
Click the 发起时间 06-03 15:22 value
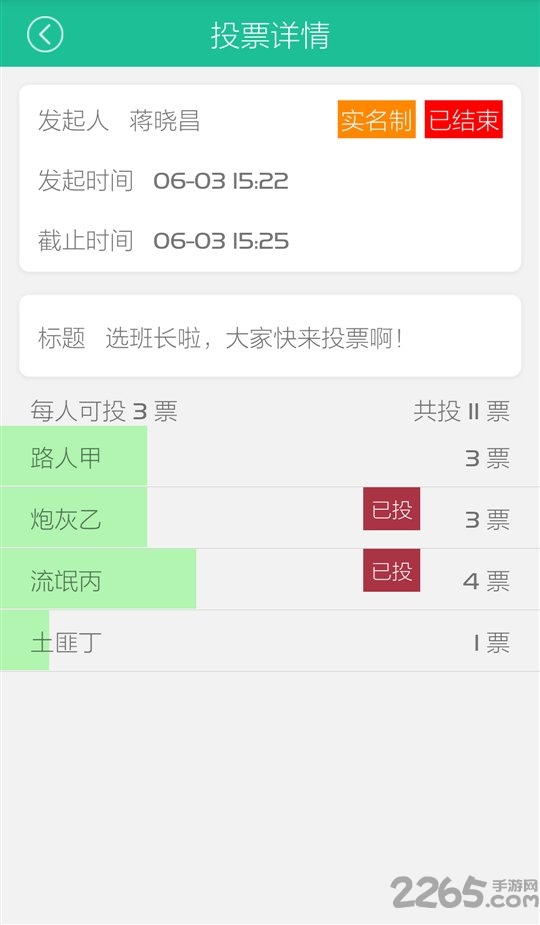(x=221, y=181)
